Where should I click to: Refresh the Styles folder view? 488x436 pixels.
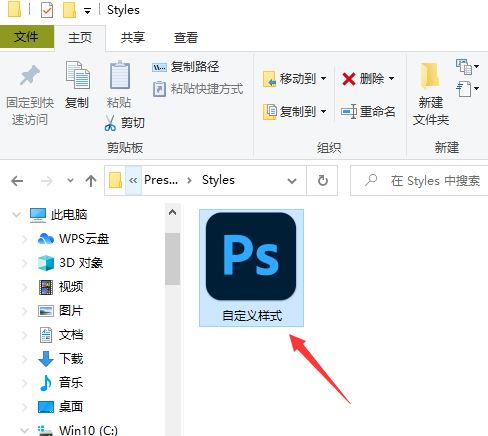[322, 181]
